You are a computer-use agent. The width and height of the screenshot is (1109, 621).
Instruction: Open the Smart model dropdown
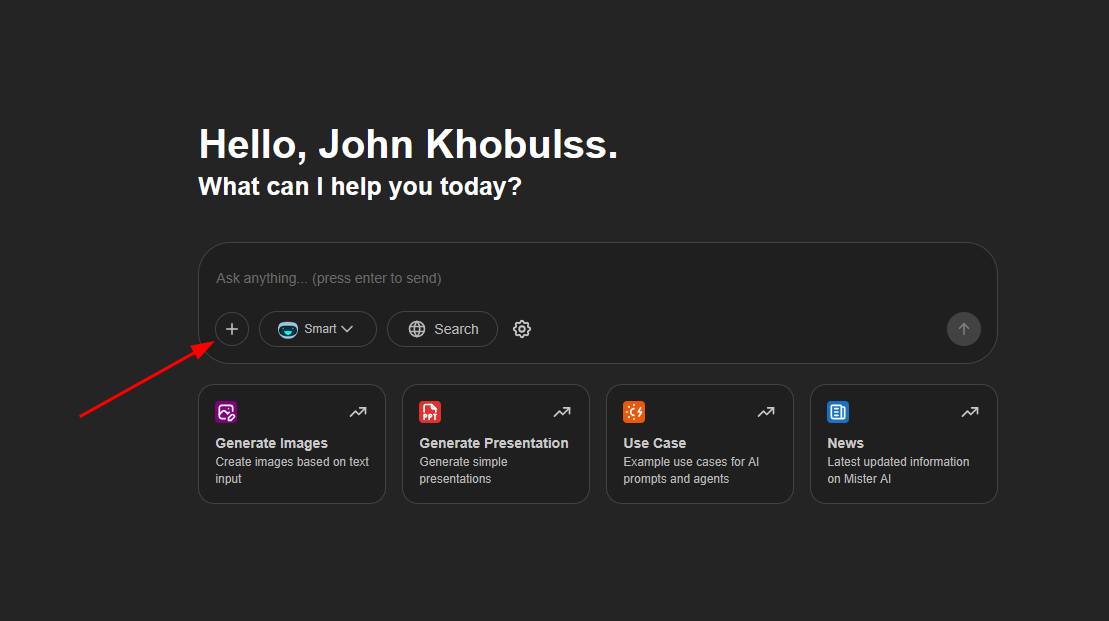coord(318,329)
